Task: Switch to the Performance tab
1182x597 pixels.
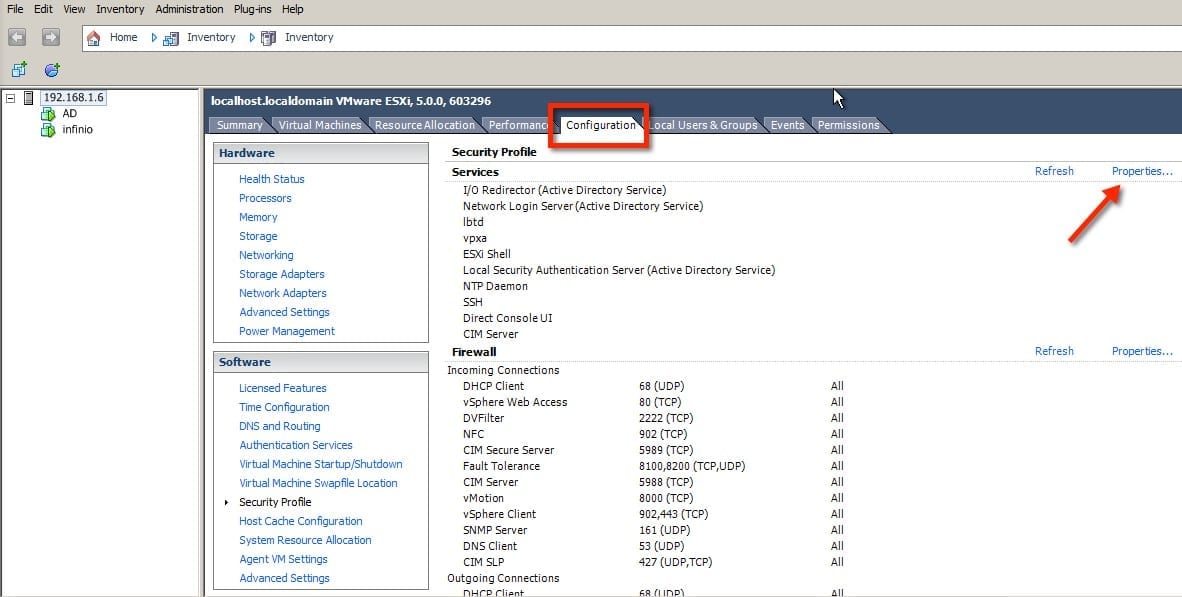Action: pyautogui.click(x=517, y=125)
